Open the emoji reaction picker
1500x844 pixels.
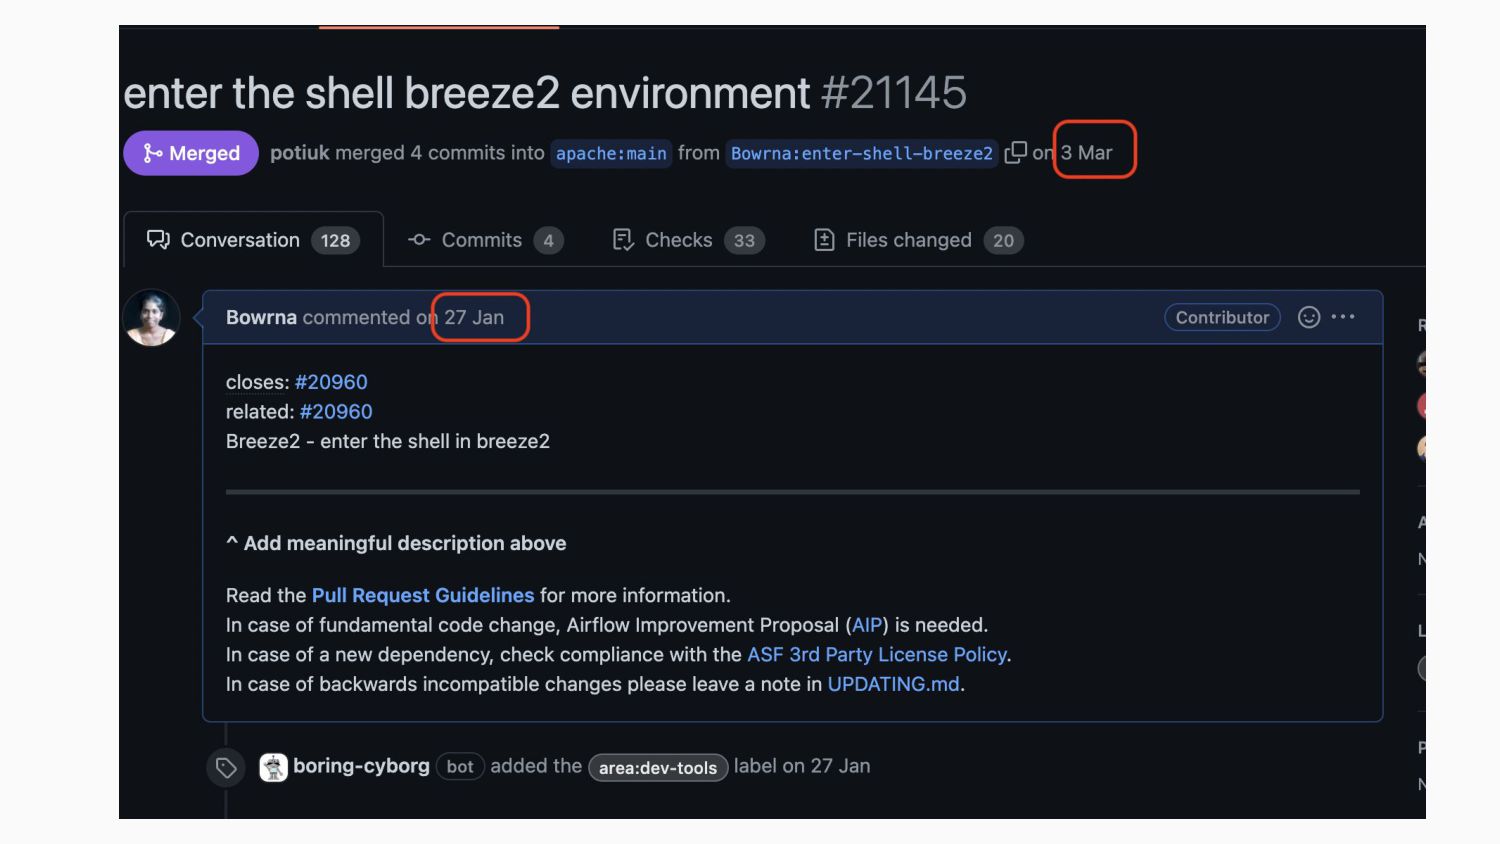(1308, 317)
